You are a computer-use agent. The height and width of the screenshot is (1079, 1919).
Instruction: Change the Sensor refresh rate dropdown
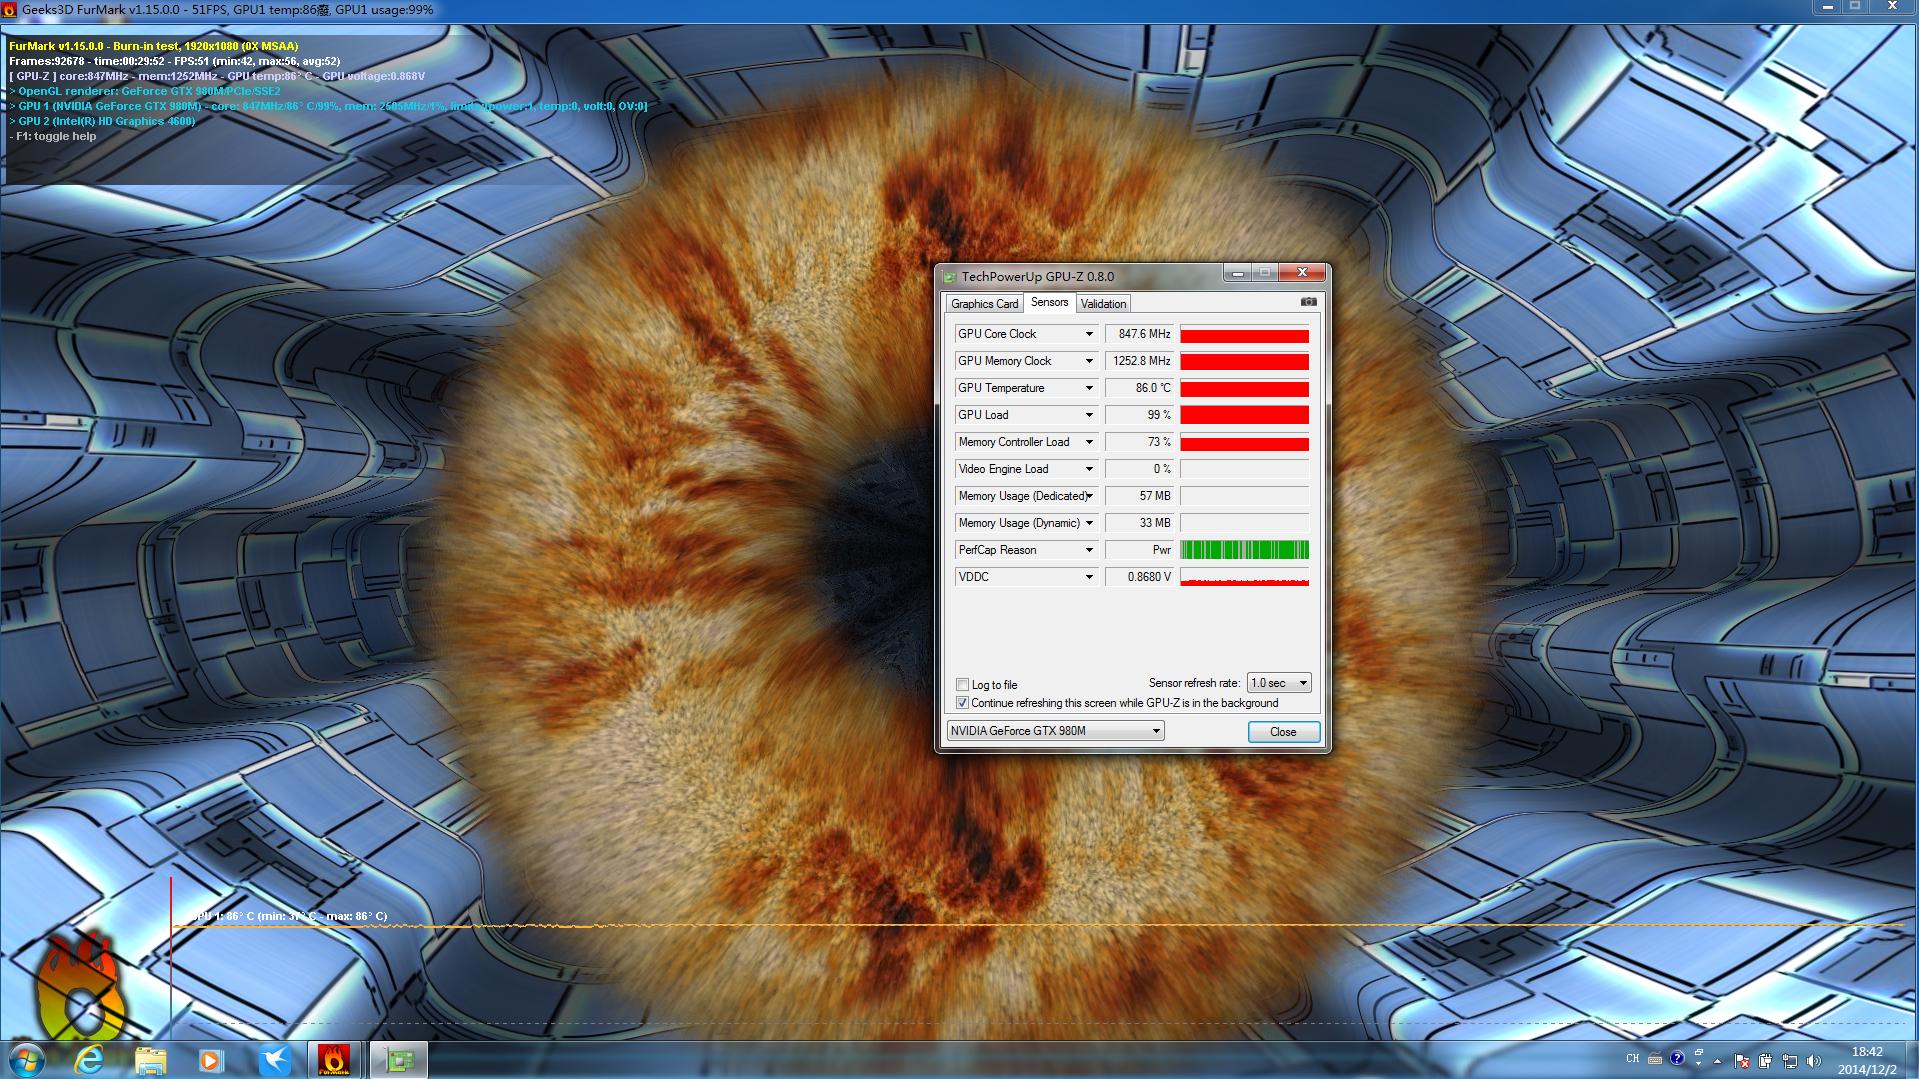(1278, 681)
